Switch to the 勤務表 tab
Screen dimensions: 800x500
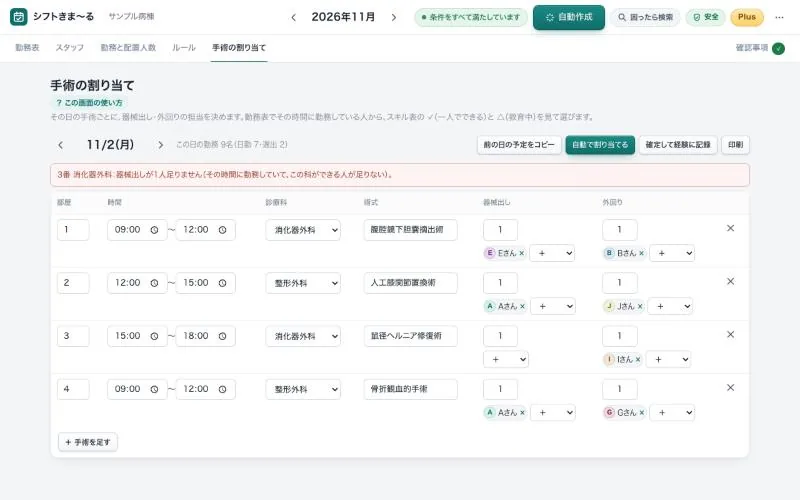point(27,48)
